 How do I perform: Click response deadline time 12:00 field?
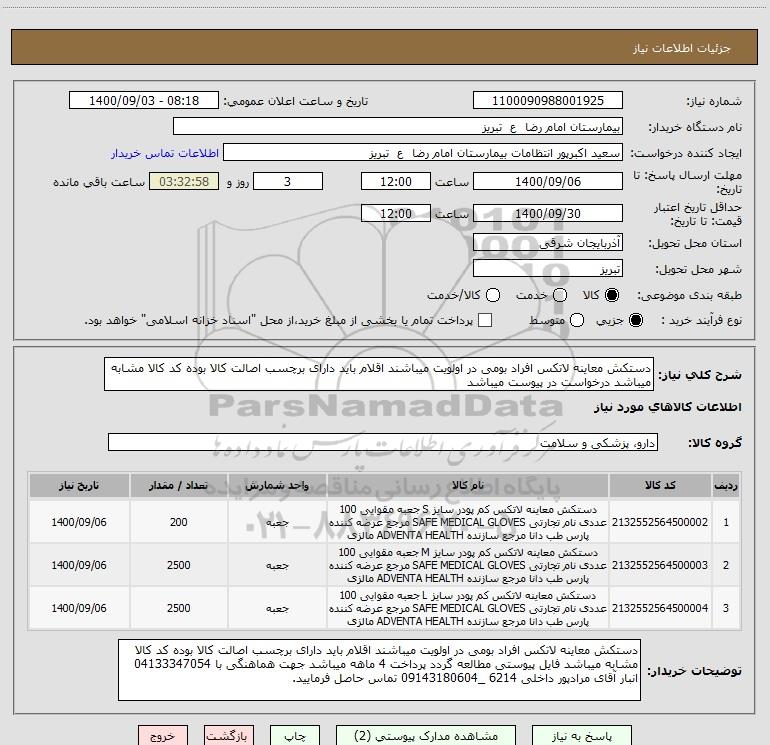coord(396,181)
